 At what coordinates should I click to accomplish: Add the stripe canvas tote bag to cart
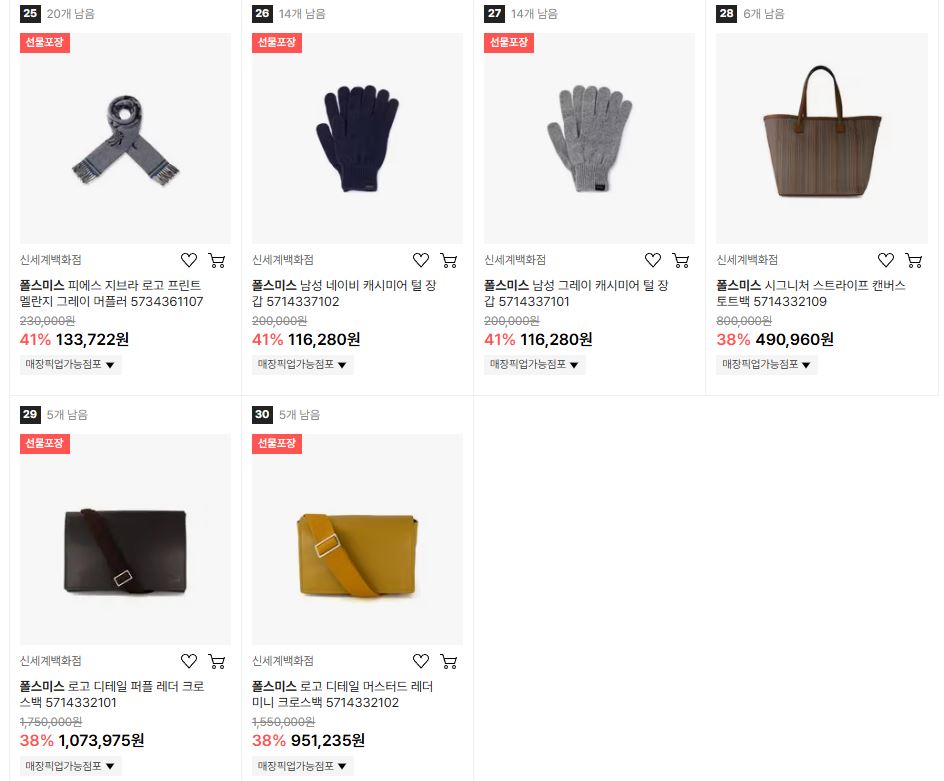pyautogui.click(x=913, y=260)
